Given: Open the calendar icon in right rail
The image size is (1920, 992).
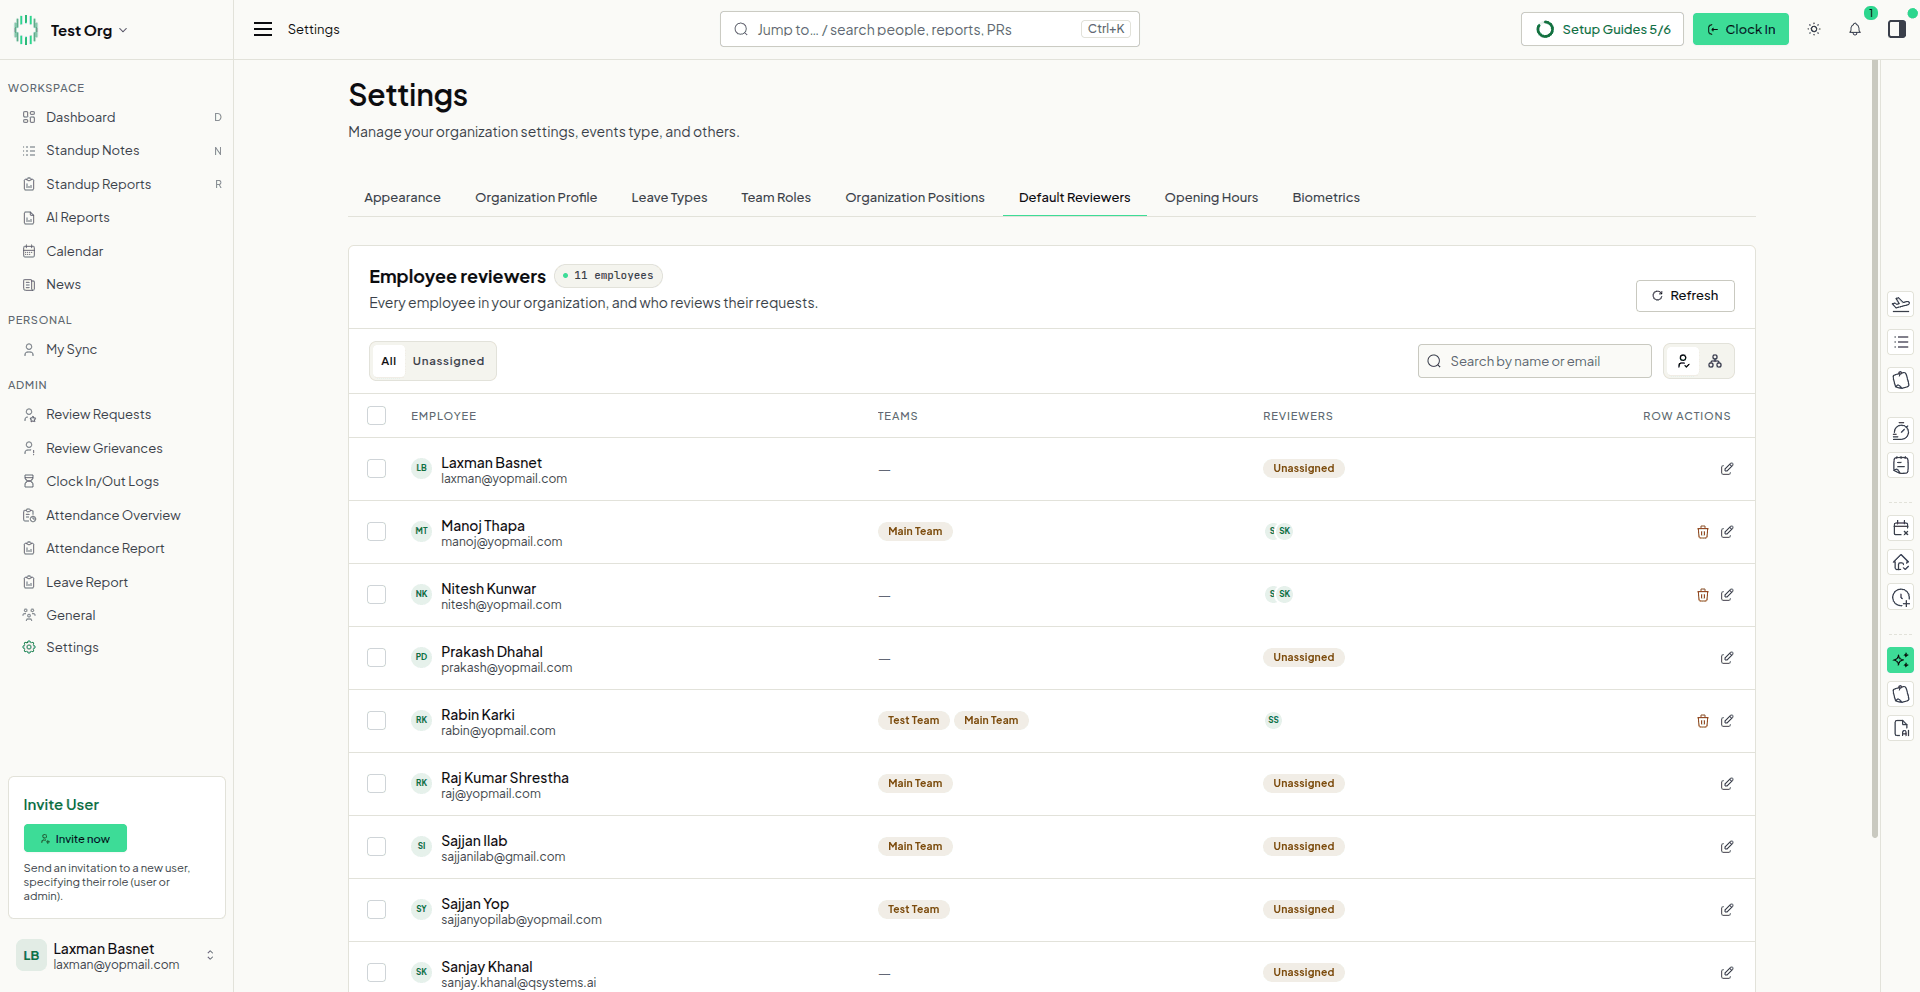Looking at the screenshot, I should click(x=1901, y=528).
